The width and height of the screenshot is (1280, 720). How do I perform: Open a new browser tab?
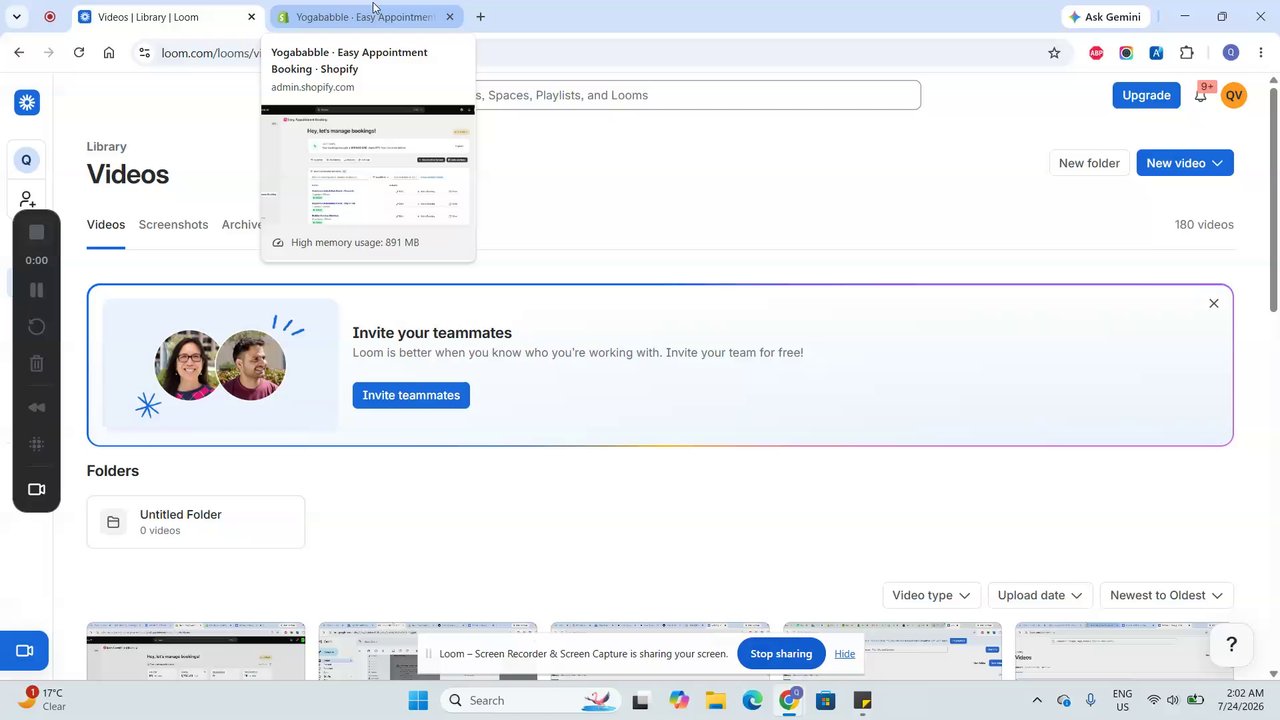481,17
